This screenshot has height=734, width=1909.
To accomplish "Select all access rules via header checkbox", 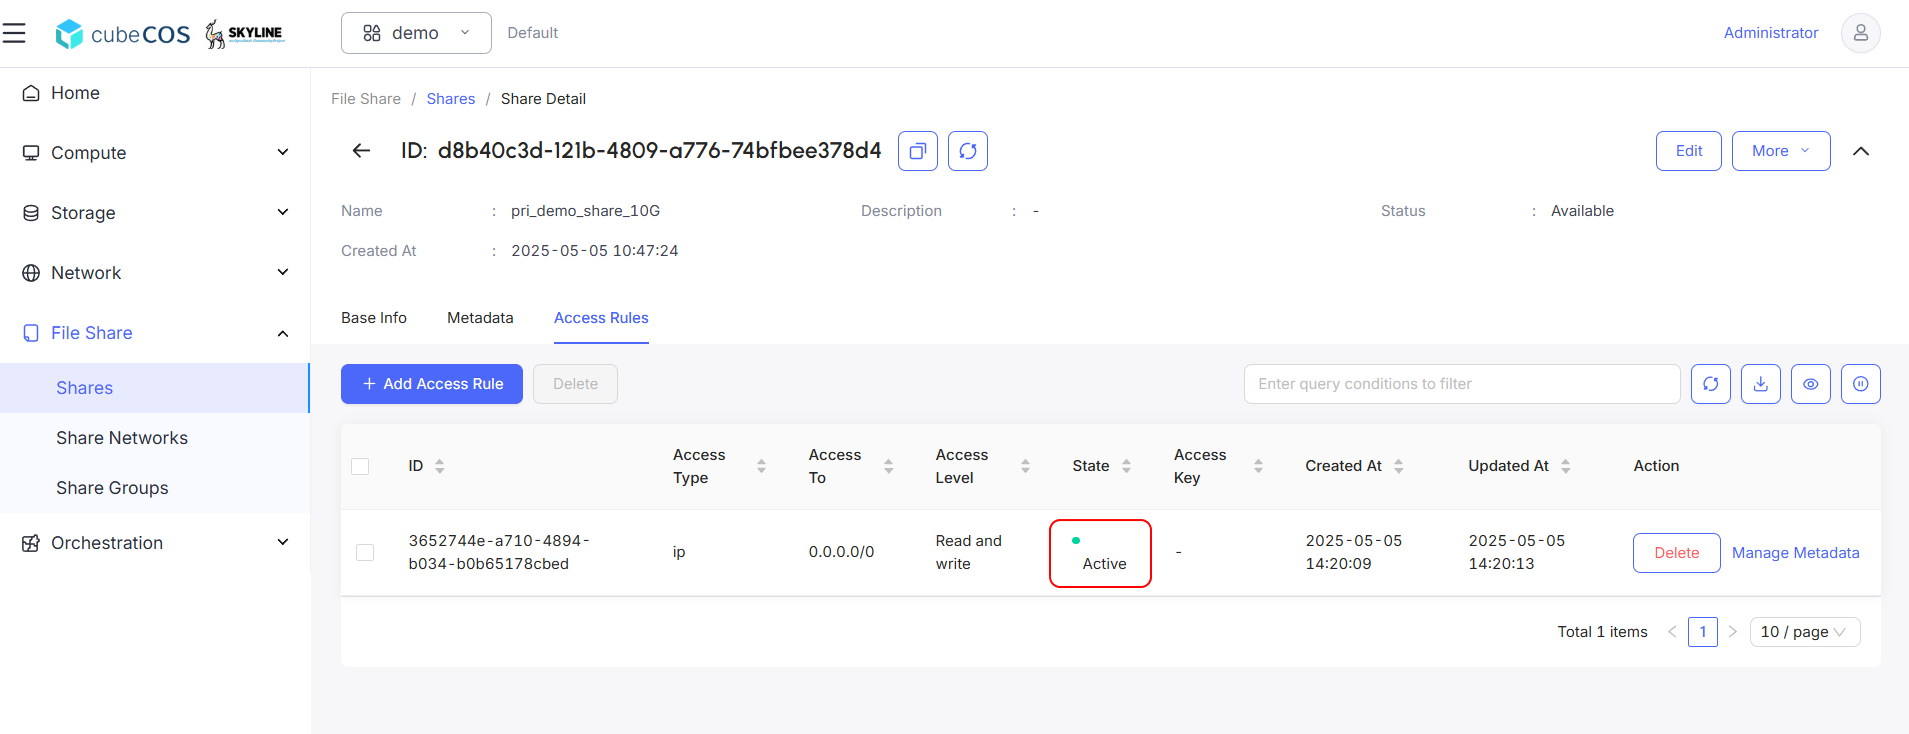I will point(360,466).
